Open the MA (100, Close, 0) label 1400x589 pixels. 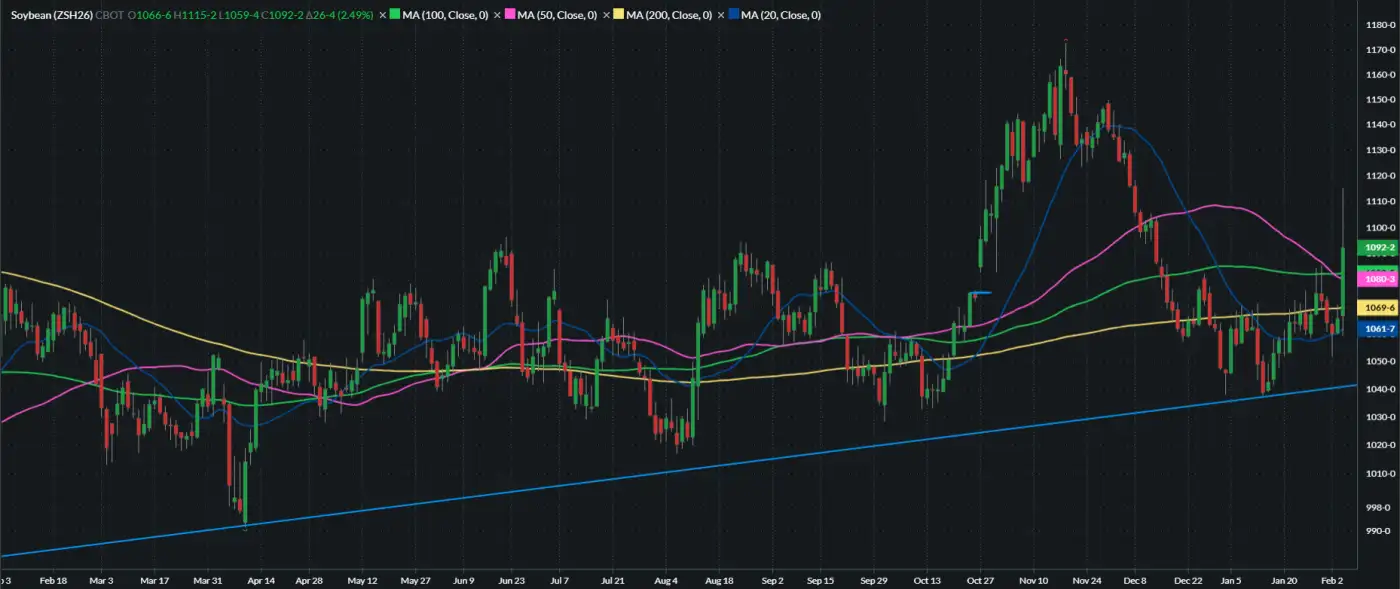[x=443, y=16]
